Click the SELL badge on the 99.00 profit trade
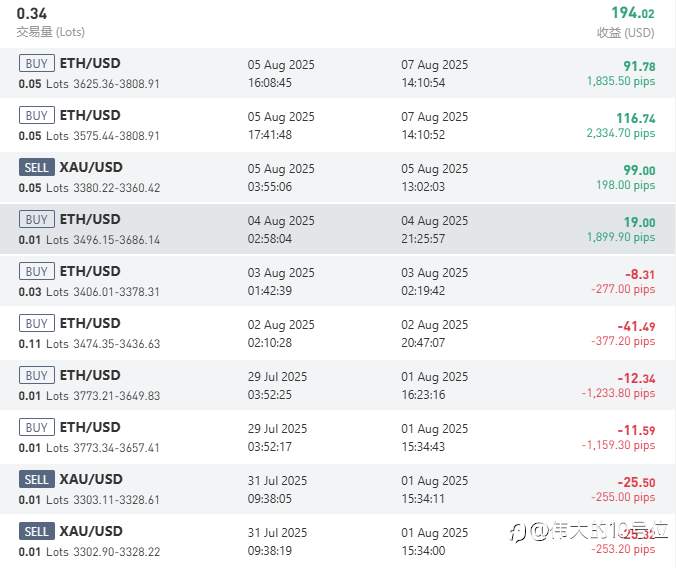 point(36,167)
